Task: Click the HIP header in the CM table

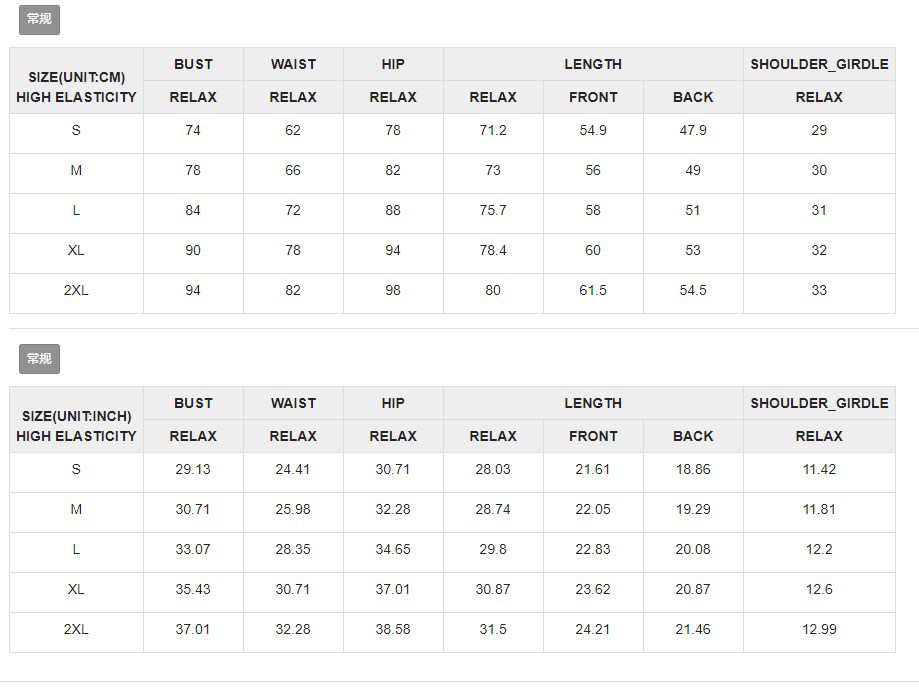Action: (x=393, y=64)
